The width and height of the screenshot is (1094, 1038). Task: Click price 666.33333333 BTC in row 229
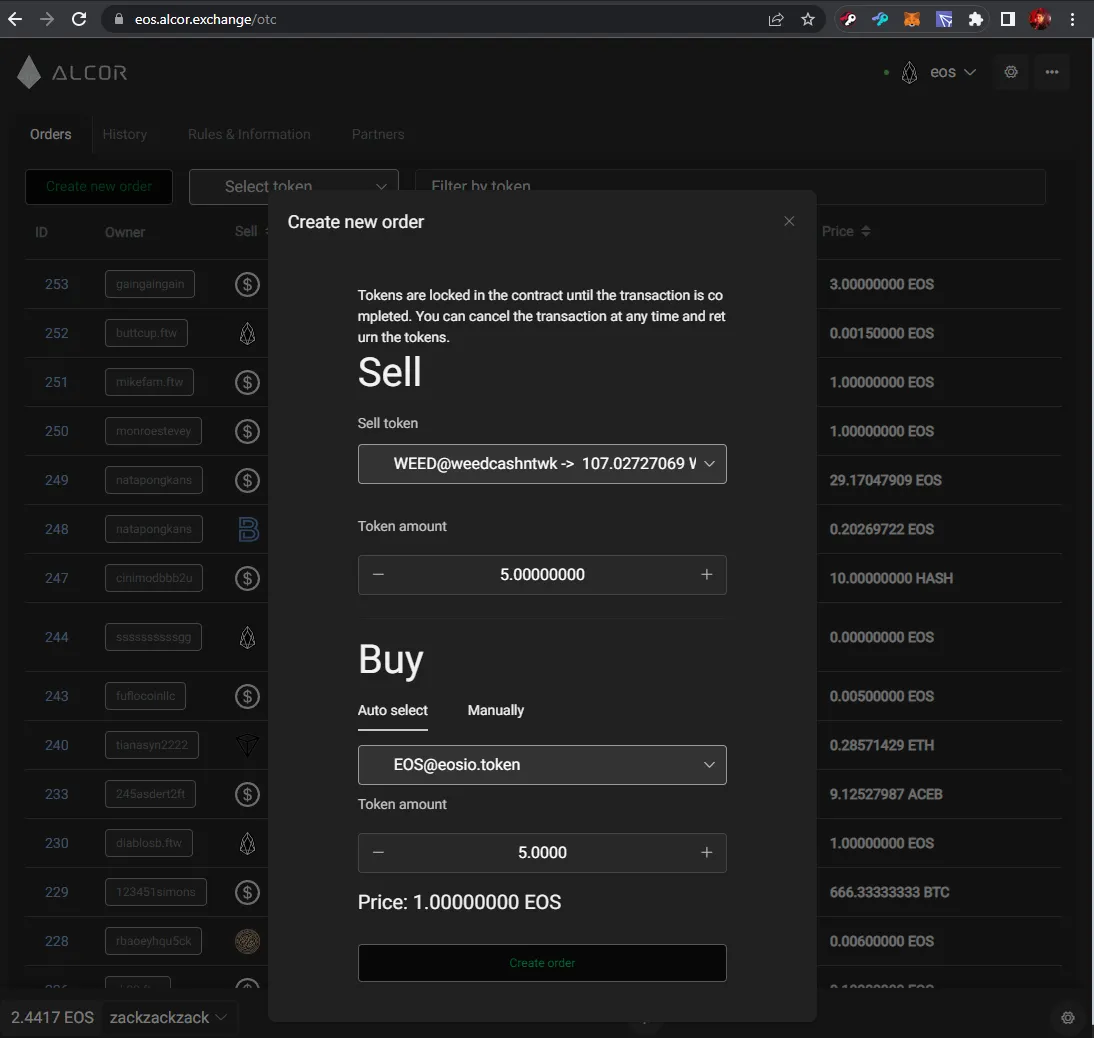point(889,892)
